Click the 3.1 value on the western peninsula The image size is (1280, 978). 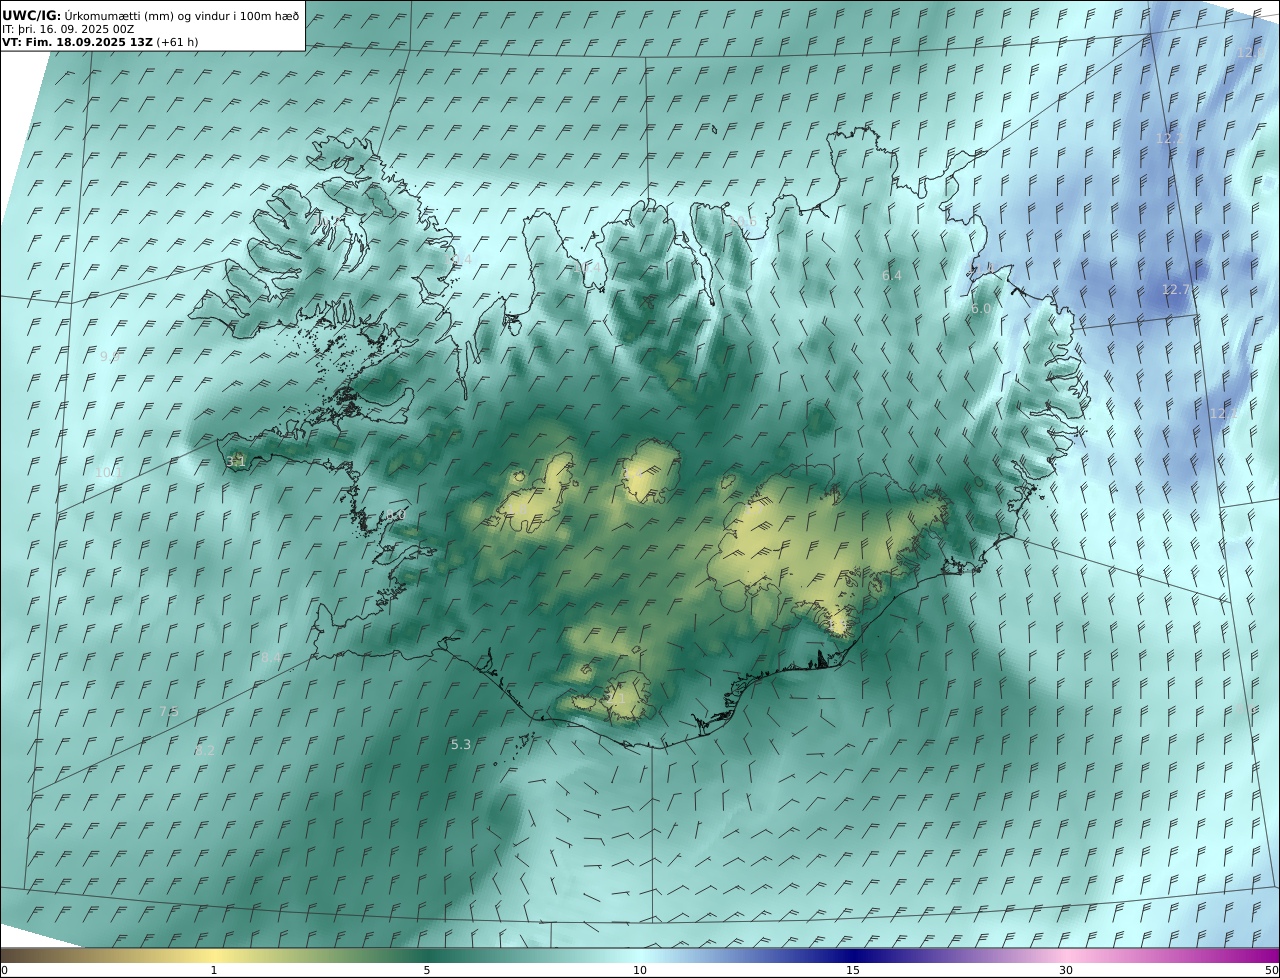click(x=237, y=461)
